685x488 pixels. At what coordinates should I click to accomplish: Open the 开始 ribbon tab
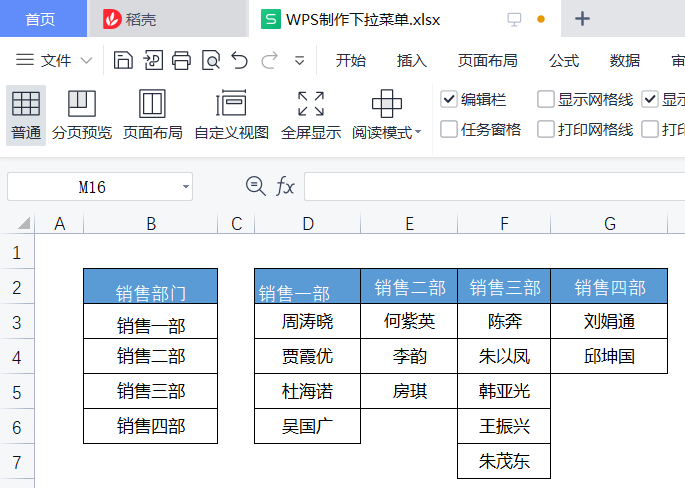[350, 60]
